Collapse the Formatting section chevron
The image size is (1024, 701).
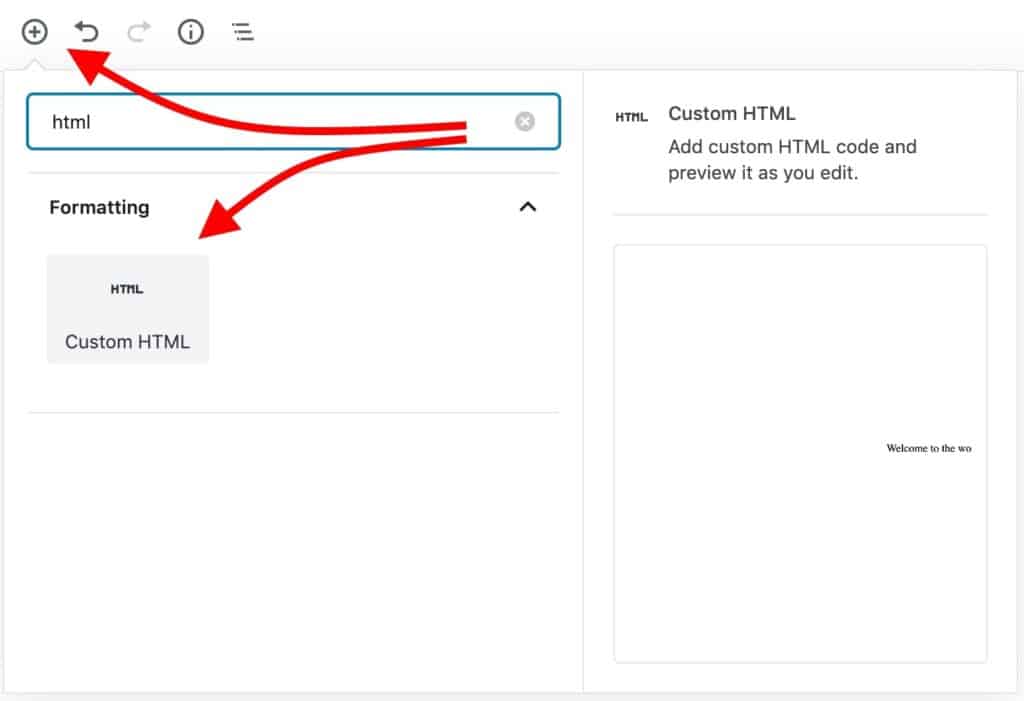pyautogui.click(x=528, y=207)
